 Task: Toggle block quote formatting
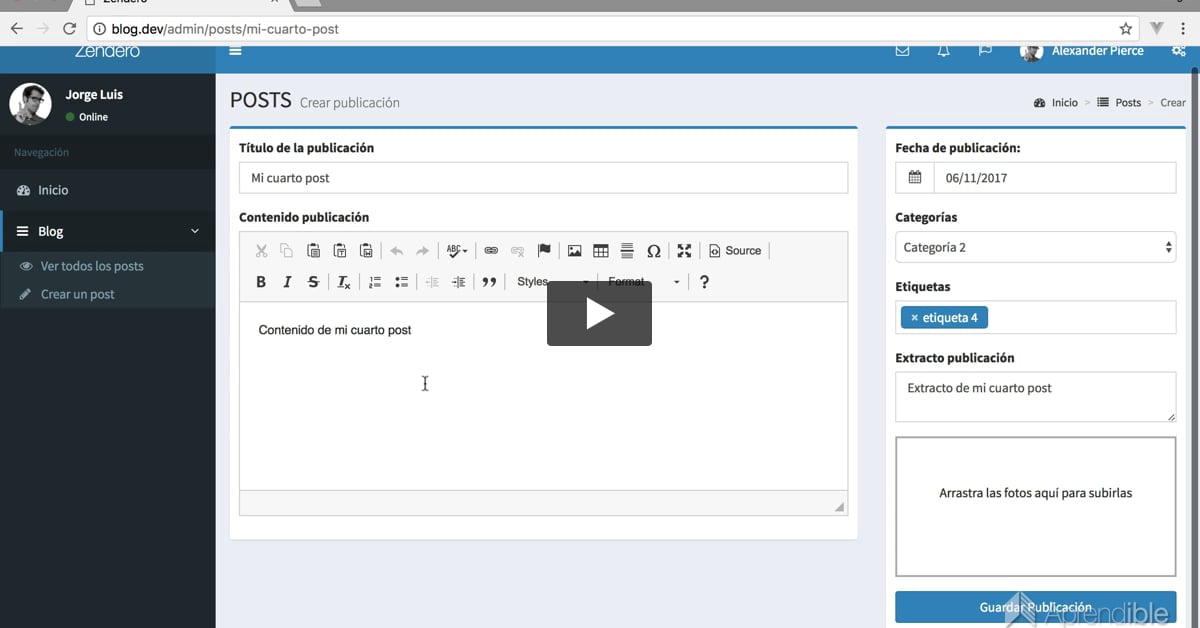point(489,282)
